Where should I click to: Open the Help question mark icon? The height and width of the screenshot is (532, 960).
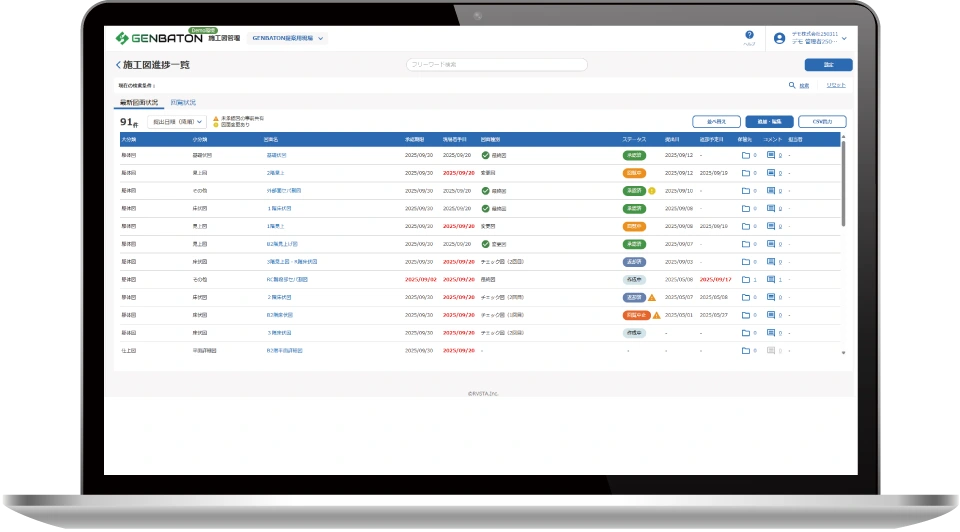click(749, 35)
